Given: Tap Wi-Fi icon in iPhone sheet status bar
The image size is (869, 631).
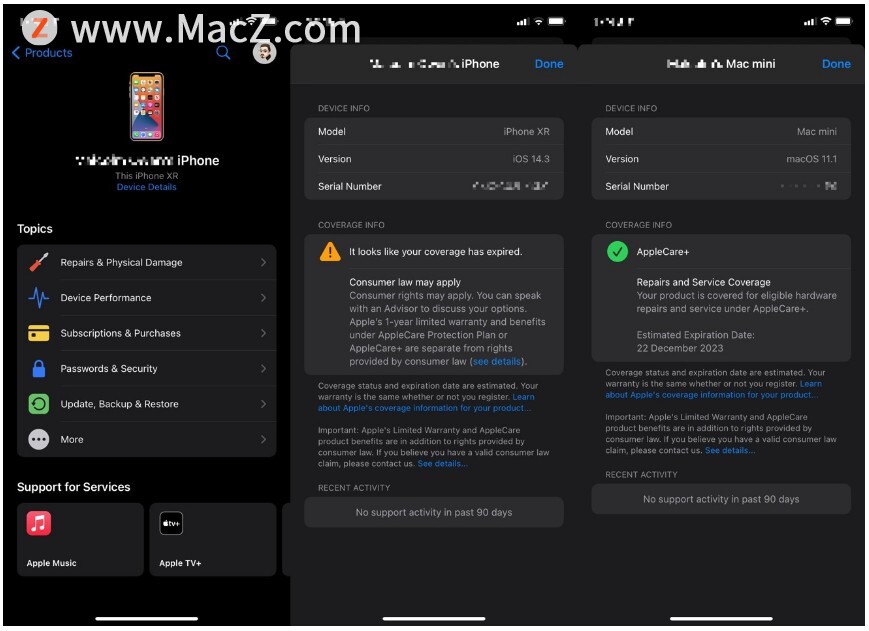Looking at the screenshot, I should point(539,21).
